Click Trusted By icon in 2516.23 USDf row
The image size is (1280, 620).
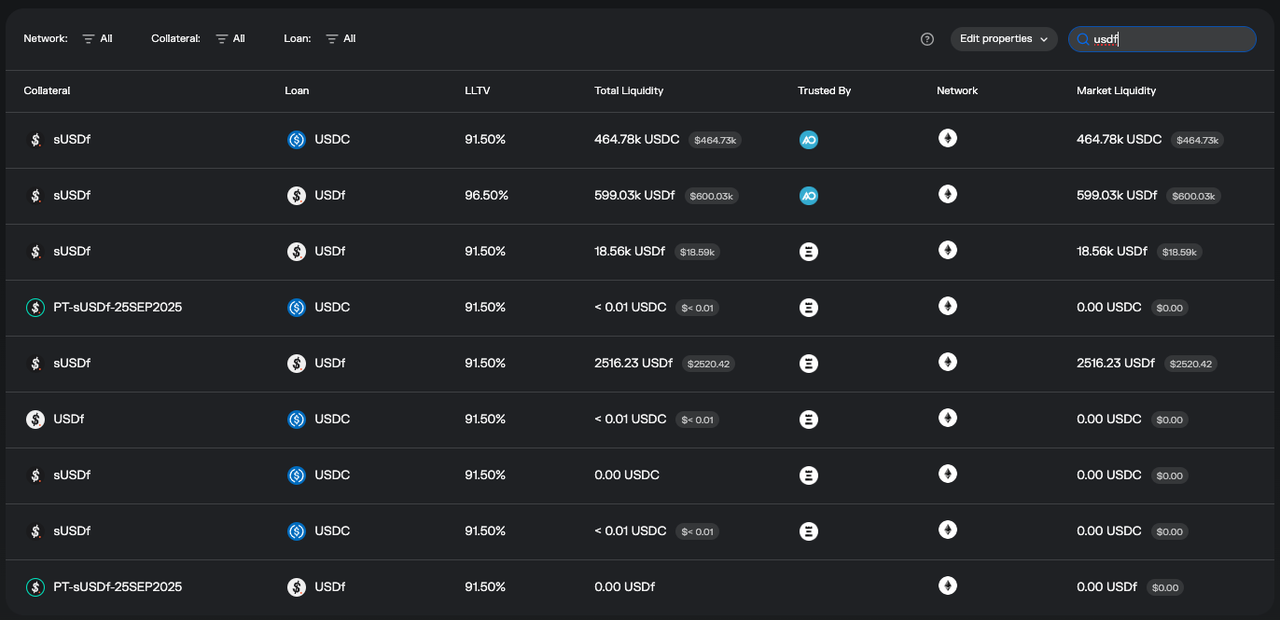click(x=809, y=364)
